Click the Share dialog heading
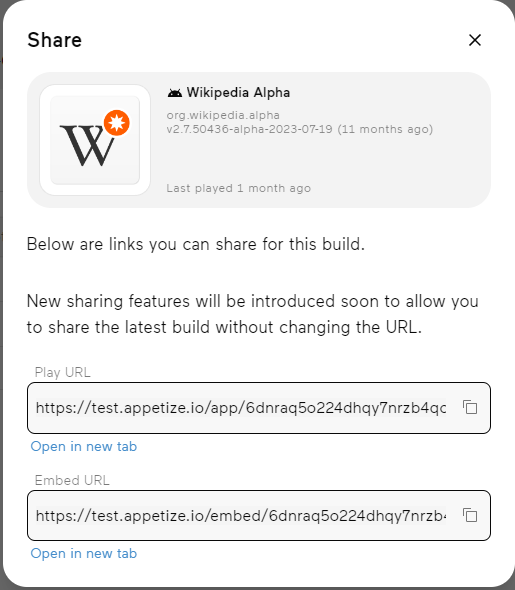Viewport: 515px width, 590px height. [x=55, y=40]
